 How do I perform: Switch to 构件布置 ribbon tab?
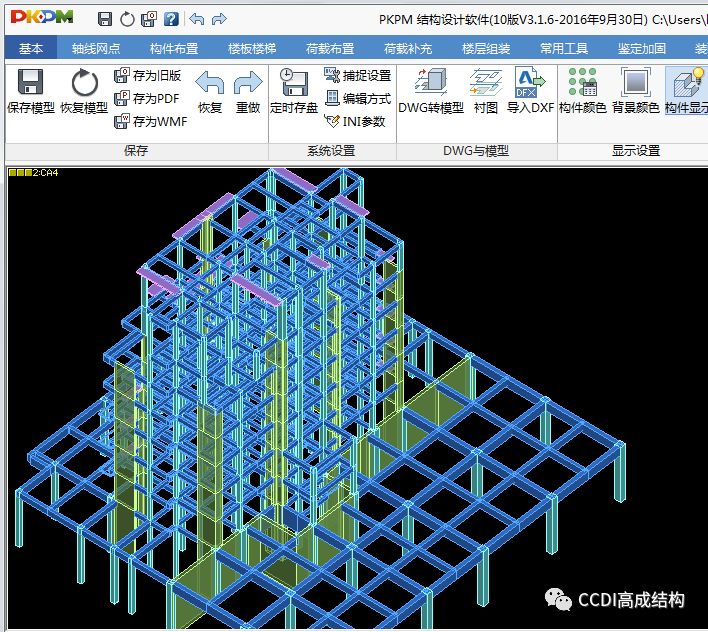point(174,48)
